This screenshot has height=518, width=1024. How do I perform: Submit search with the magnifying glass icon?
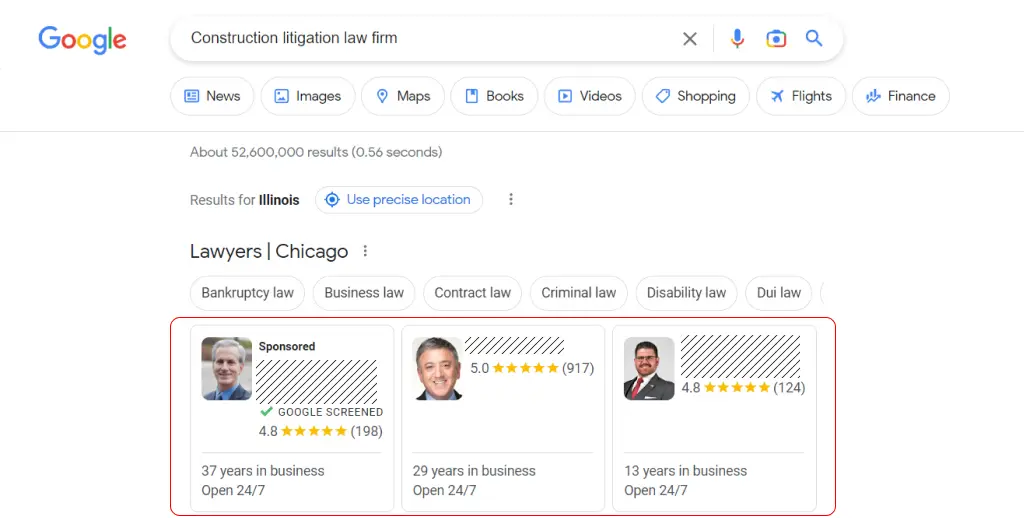pyautogui.click(x=814, y=39)
